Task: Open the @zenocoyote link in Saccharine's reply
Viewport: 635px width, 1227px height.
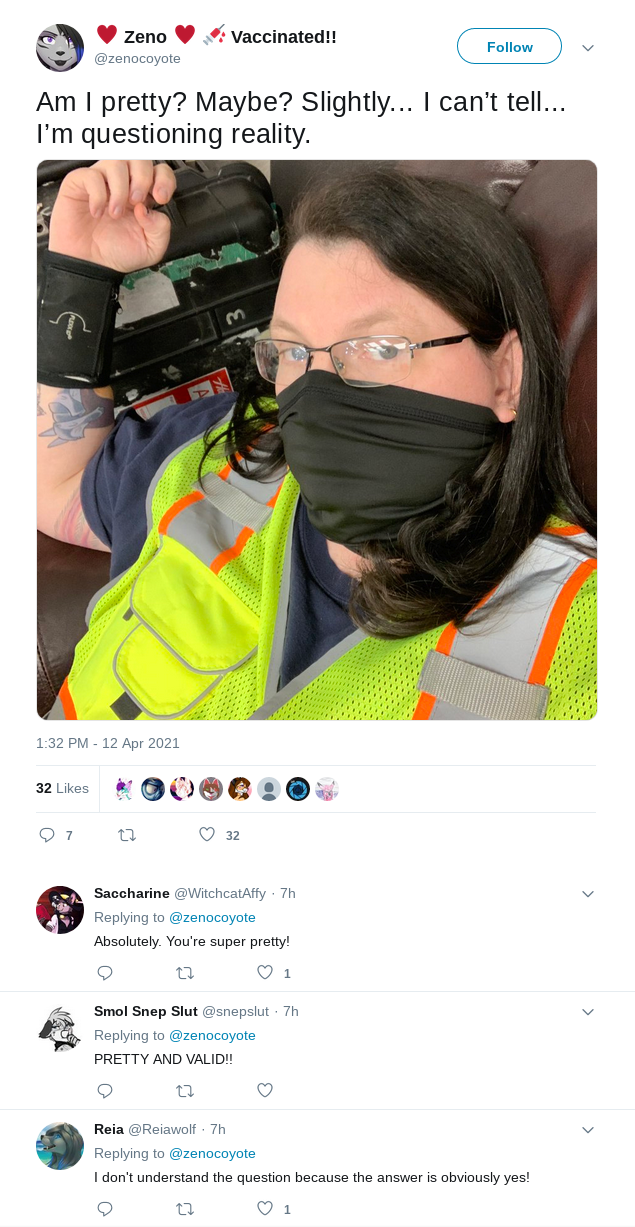Action: [212, 917]
